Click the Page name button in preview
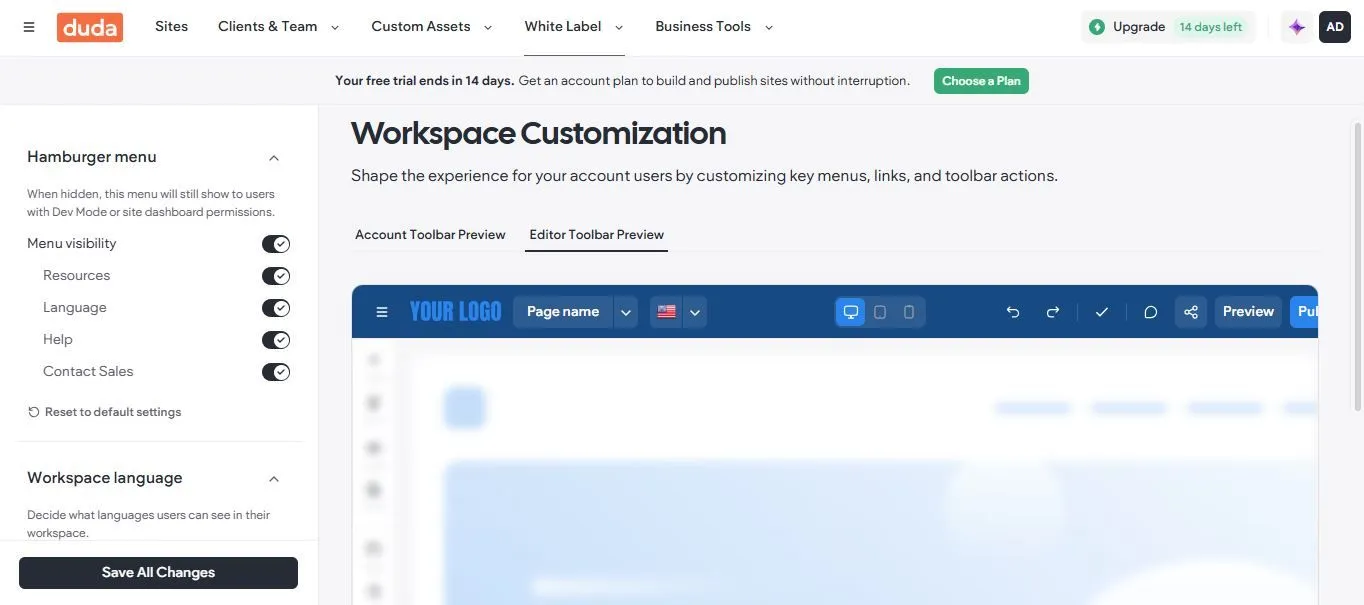Screen dimensions: 1364x605 point(563,312)
